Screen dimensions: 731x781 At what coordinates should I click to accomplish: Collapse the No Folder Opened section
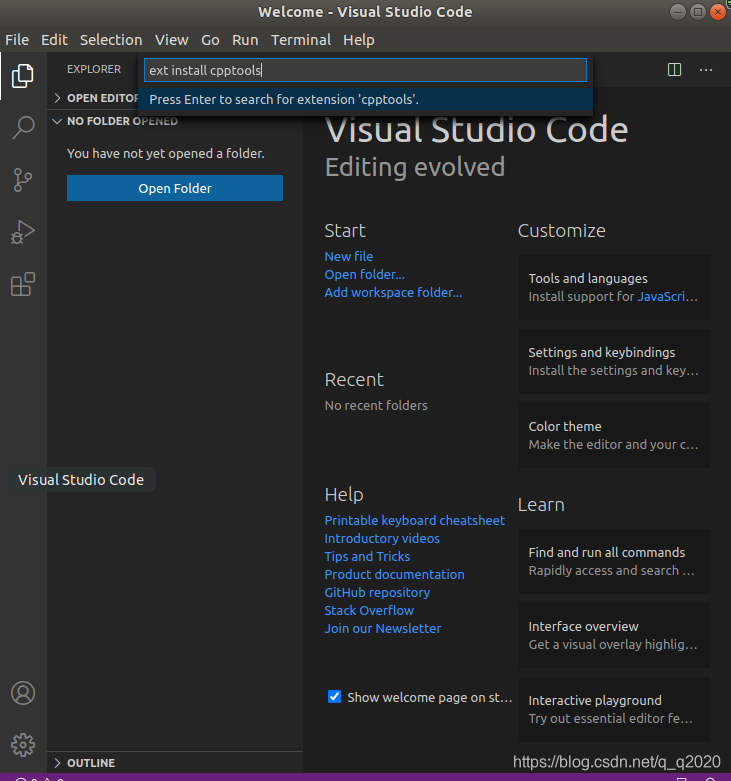[57, 121]
